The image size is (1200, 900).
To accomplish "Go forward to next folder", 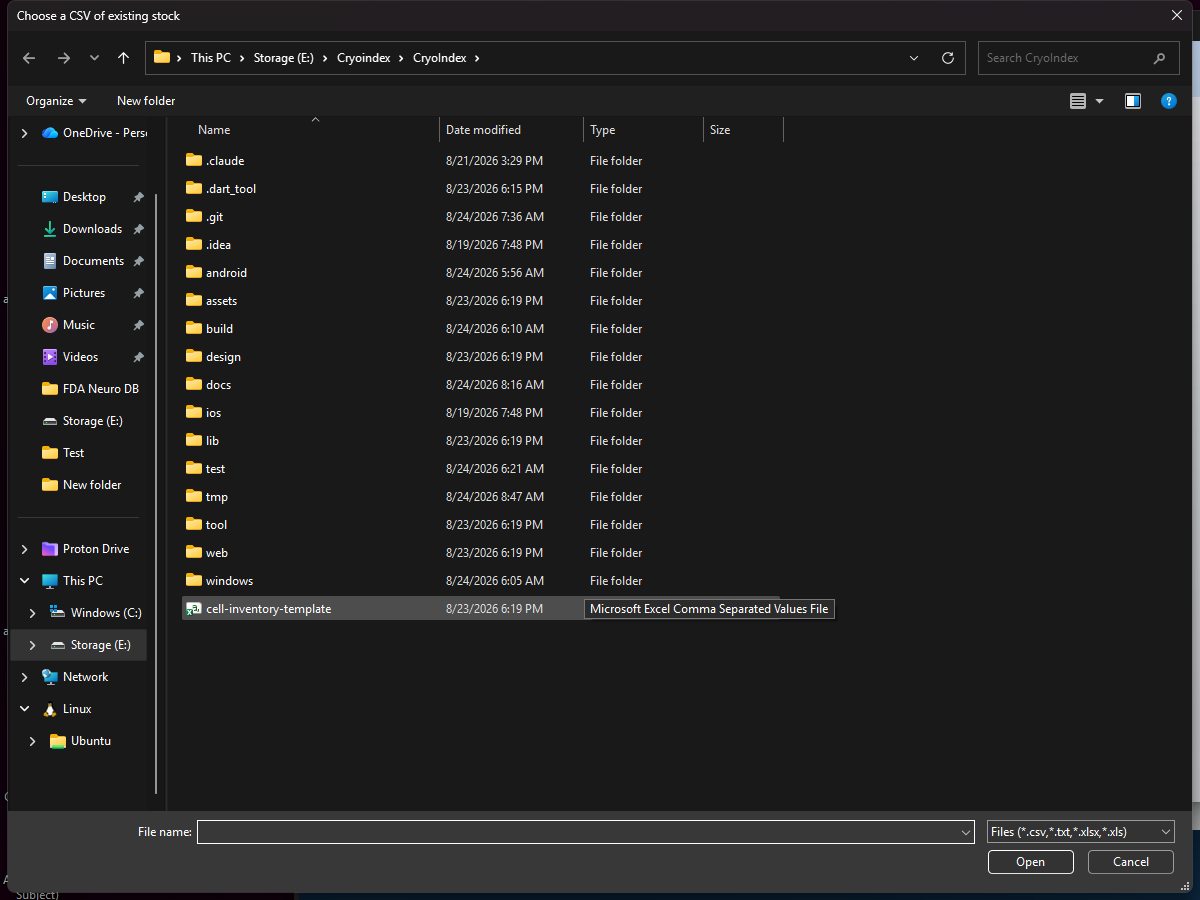I will [64, 58].
